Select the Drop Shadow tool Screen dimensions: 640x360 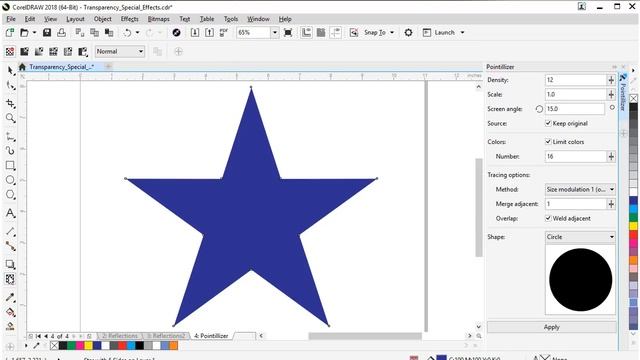(10, 264)
